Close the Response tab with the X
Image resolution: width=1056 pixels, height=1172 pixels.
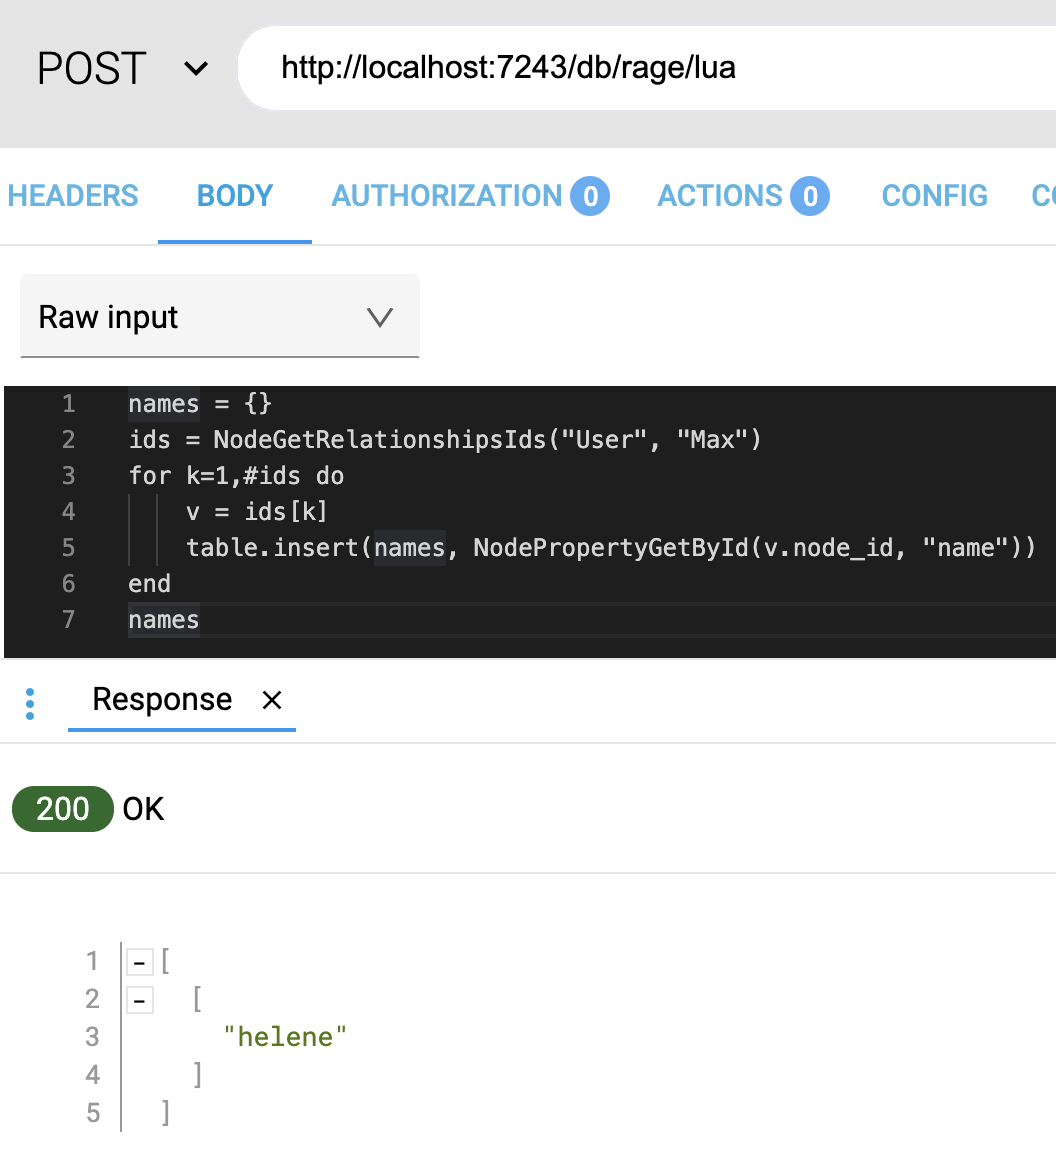[271, 701]
